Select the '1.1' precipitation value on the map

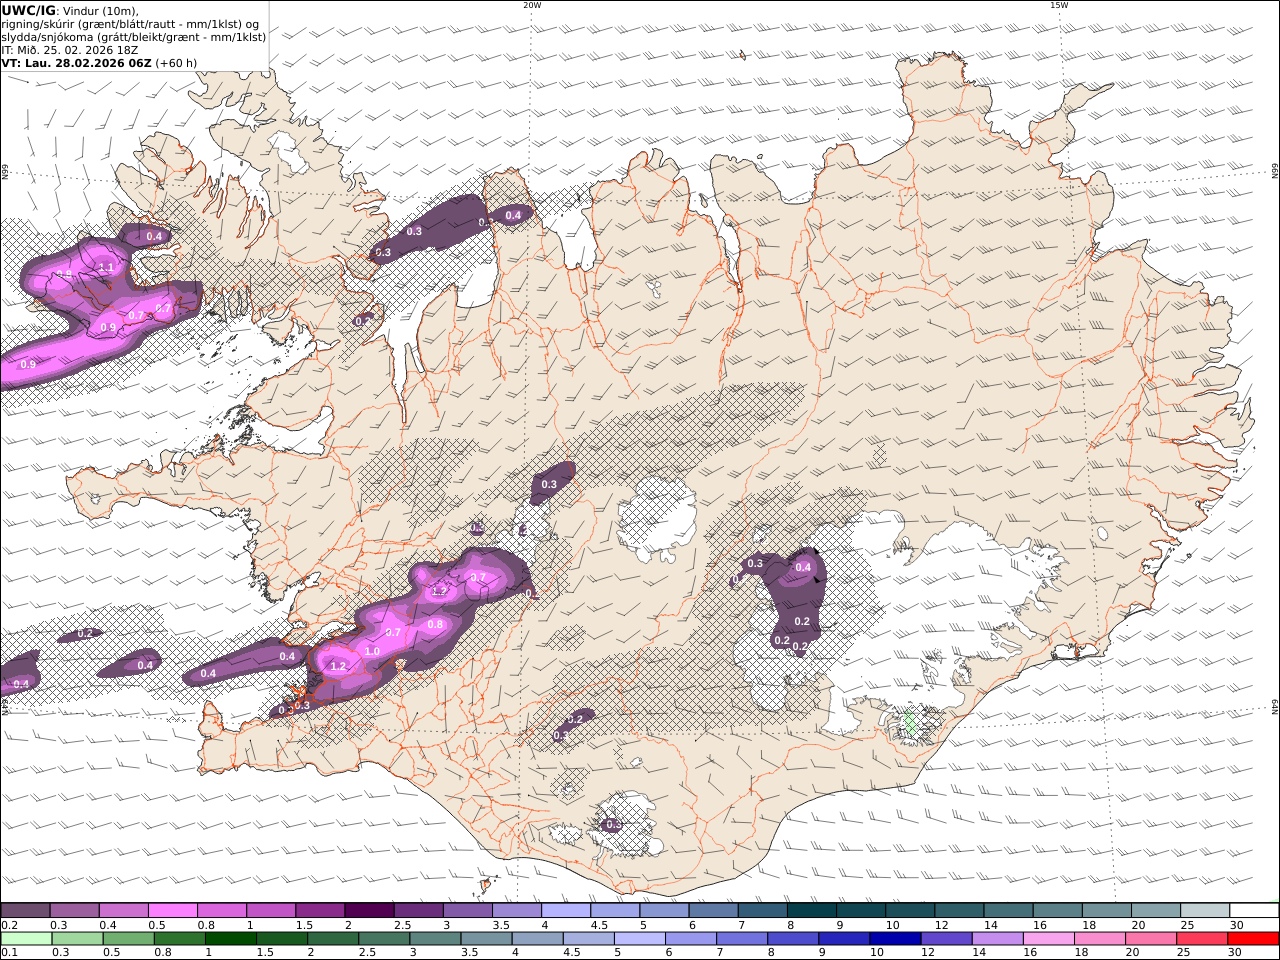[107, 267]
